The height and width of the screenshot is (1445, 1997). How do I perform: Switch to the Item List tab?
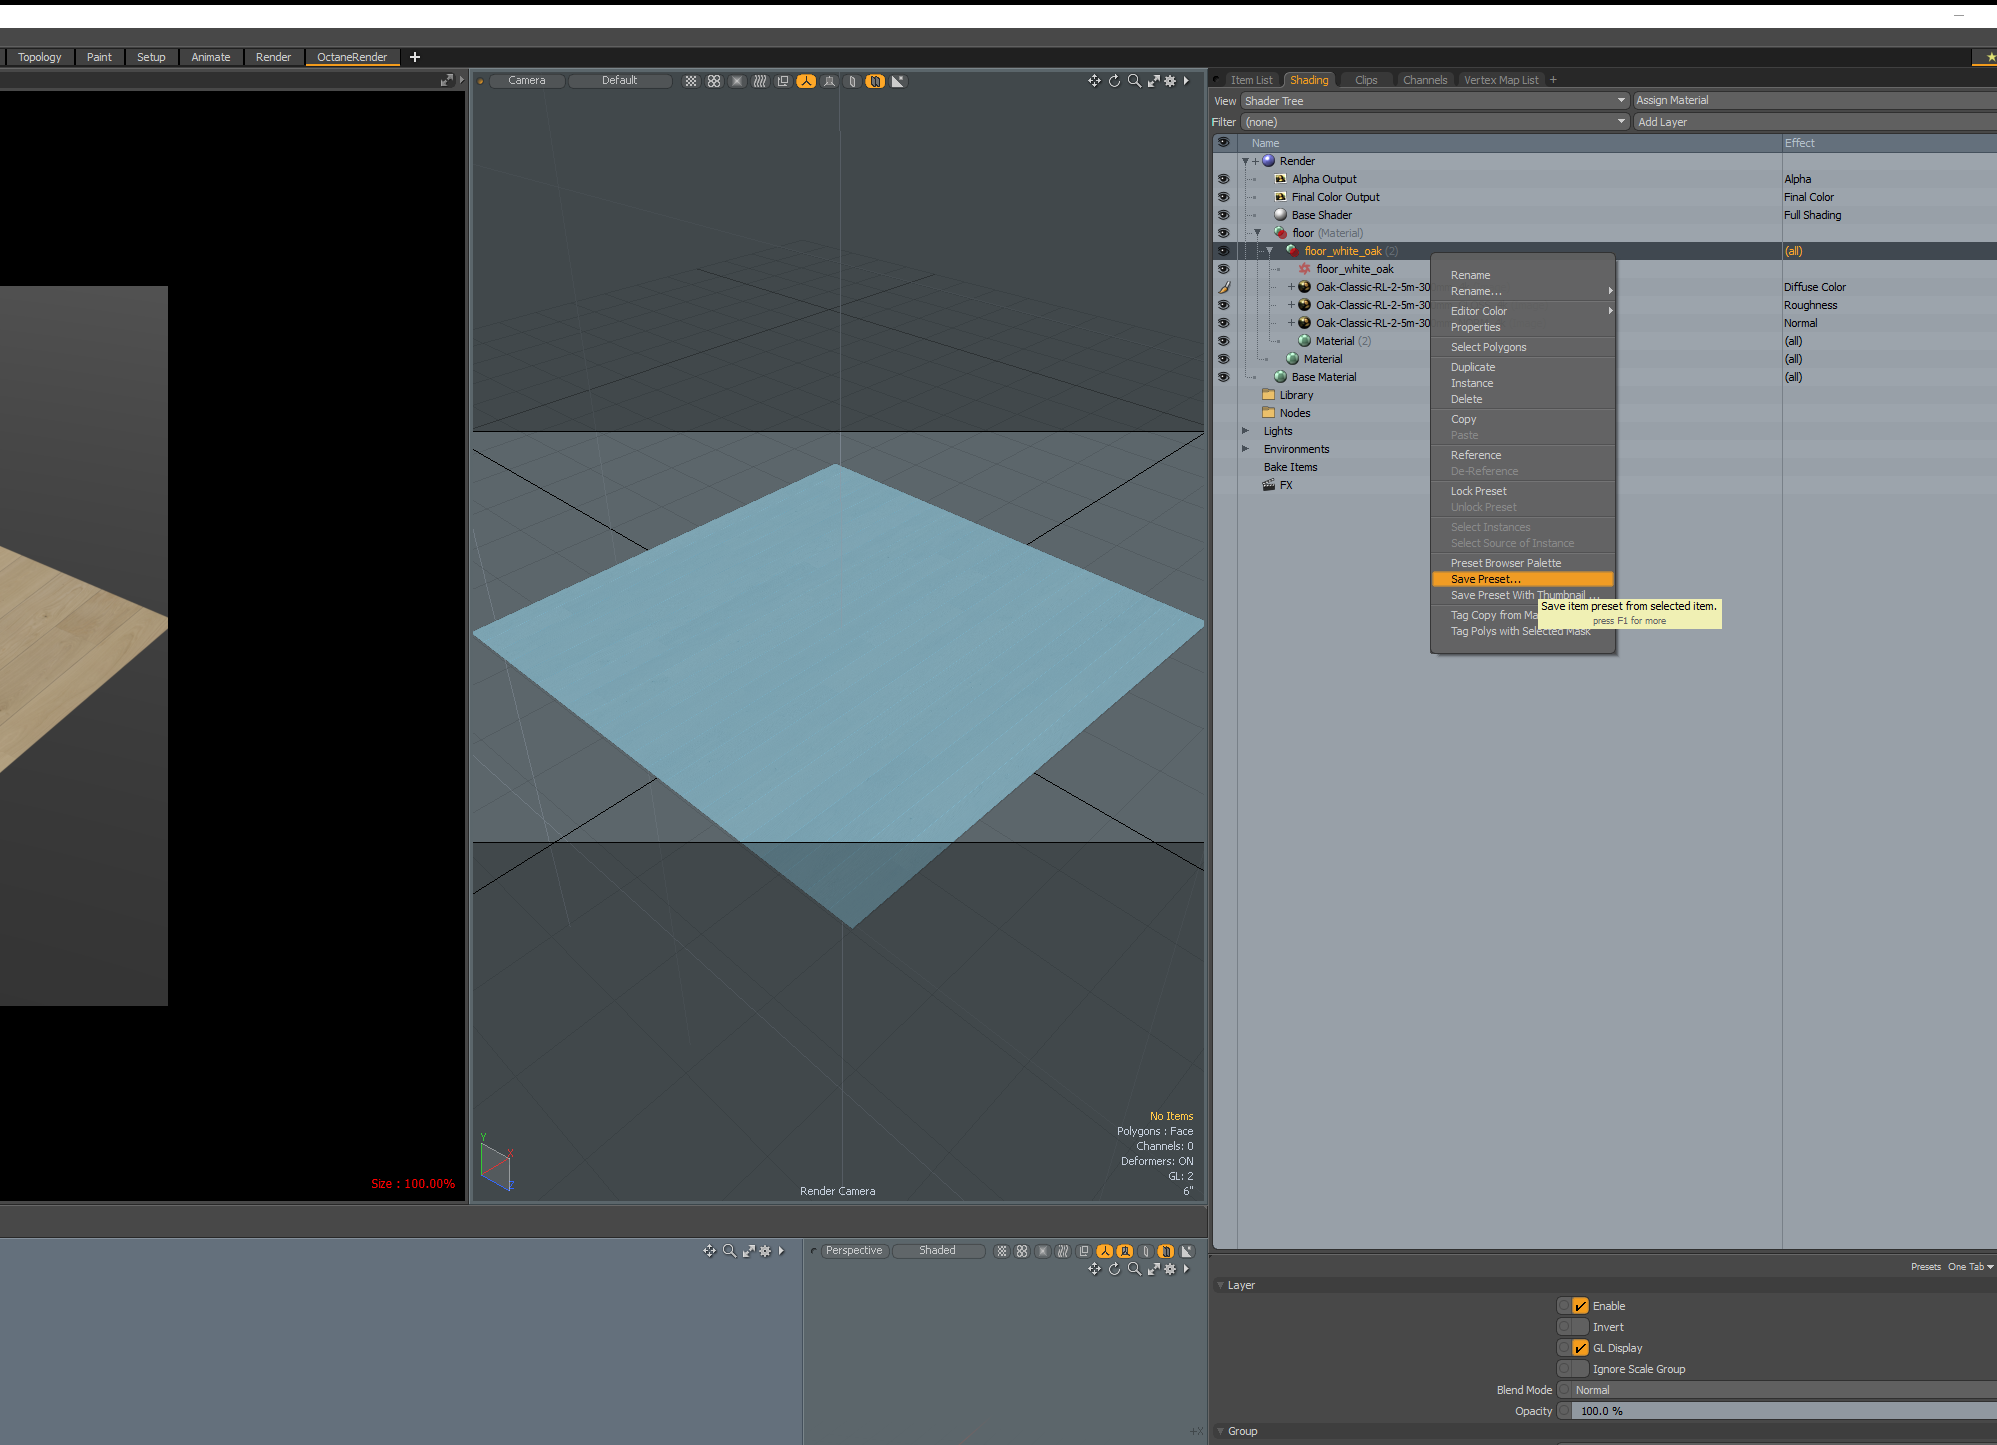(1251, 80)
